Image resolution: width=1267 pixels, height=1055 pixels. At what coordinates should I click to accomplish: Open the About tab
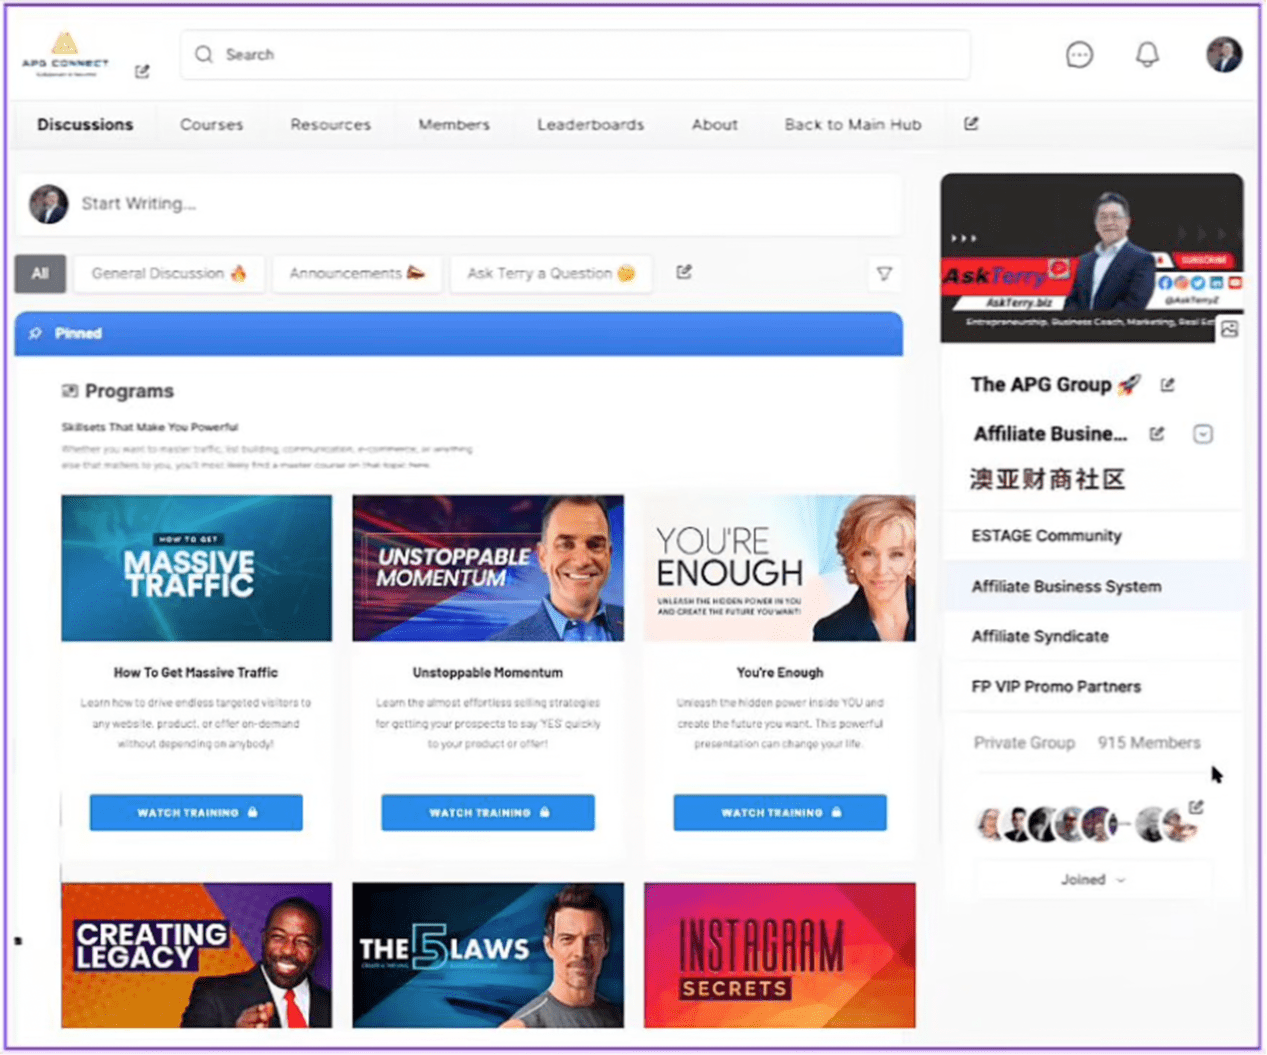pos(714,125)
